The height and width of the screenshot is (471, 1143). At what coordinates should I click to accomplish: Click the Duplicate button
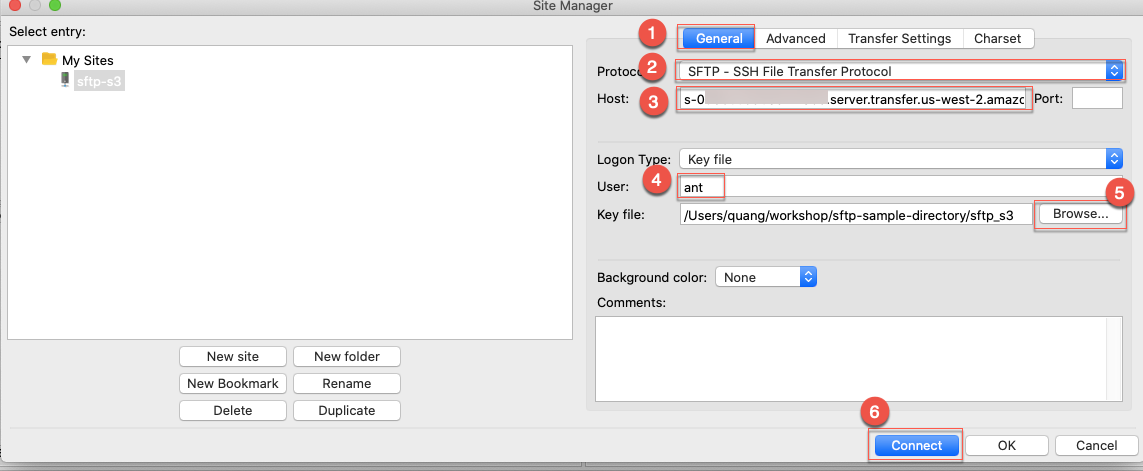(346, 410)
